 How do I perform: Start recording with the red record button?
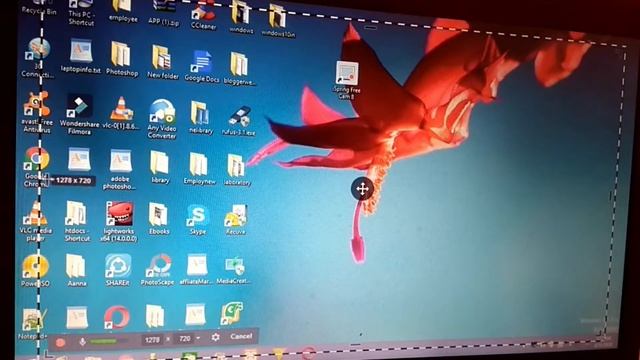coord(61,342)
